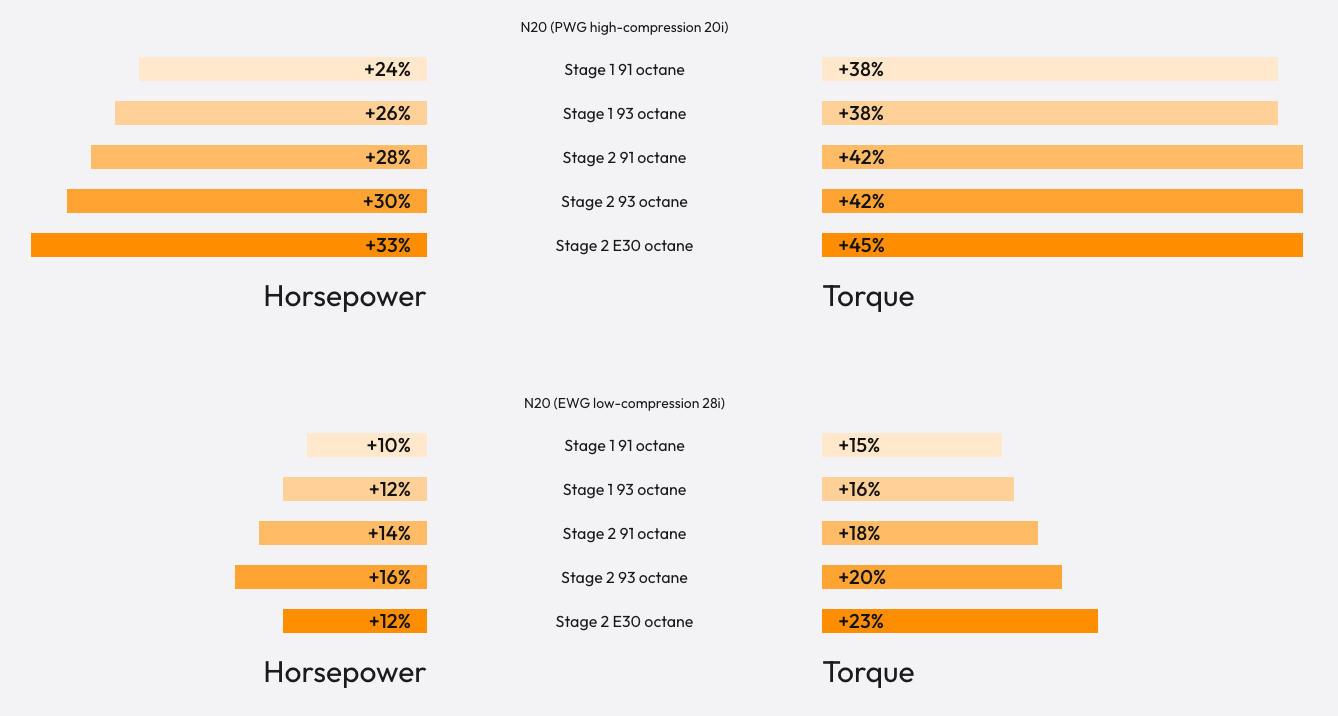
Task: Click the +16% torque bar
Action: tap(918, 489)
